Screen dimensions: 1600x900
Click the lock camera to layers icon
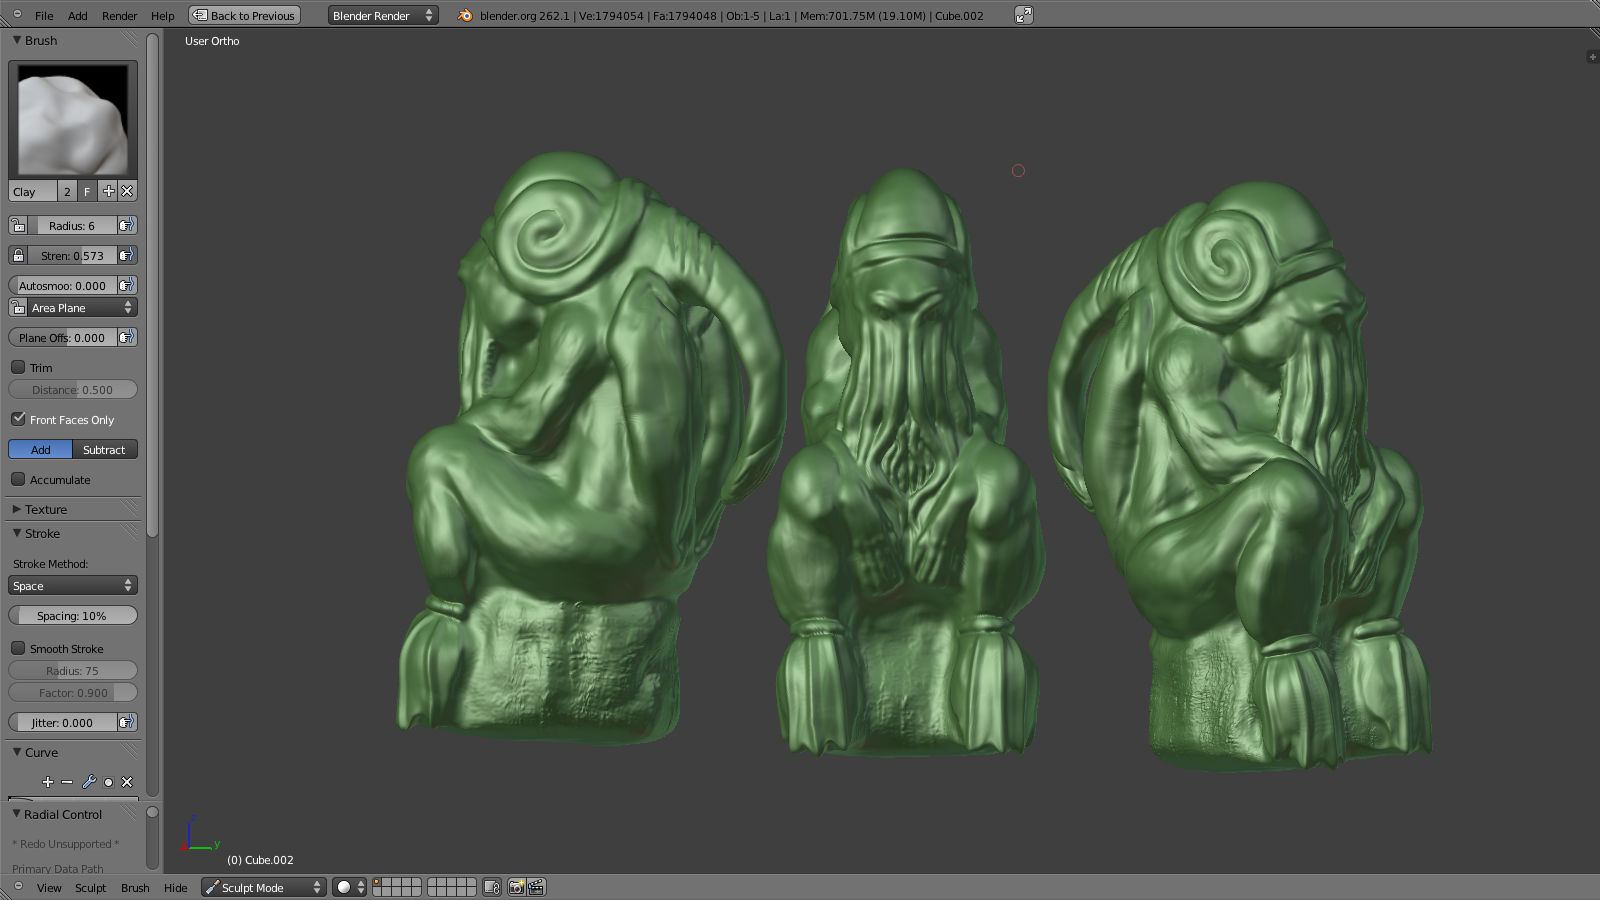(491, 887)
